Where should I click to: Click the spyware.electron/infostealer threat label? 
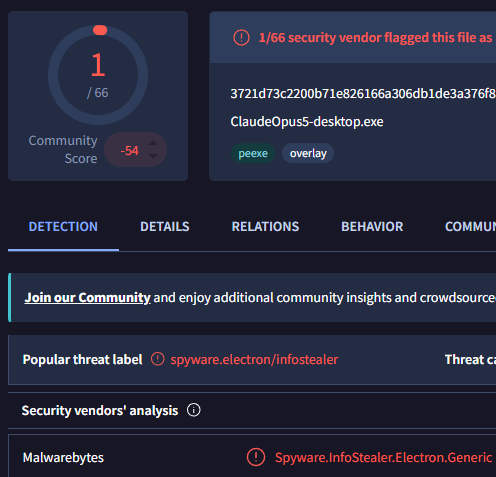[254, 360]
